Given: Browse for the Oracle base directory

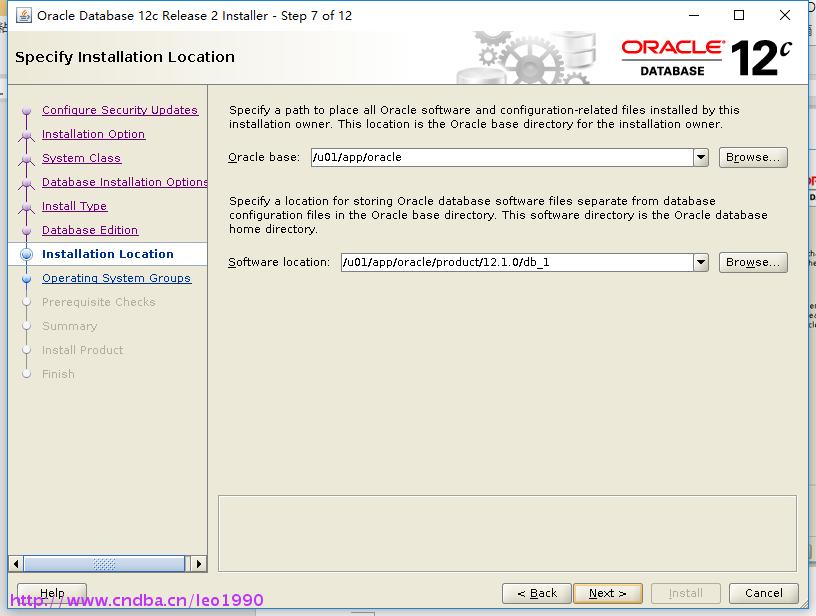Looking at the screenshot, I should (753, 157).
